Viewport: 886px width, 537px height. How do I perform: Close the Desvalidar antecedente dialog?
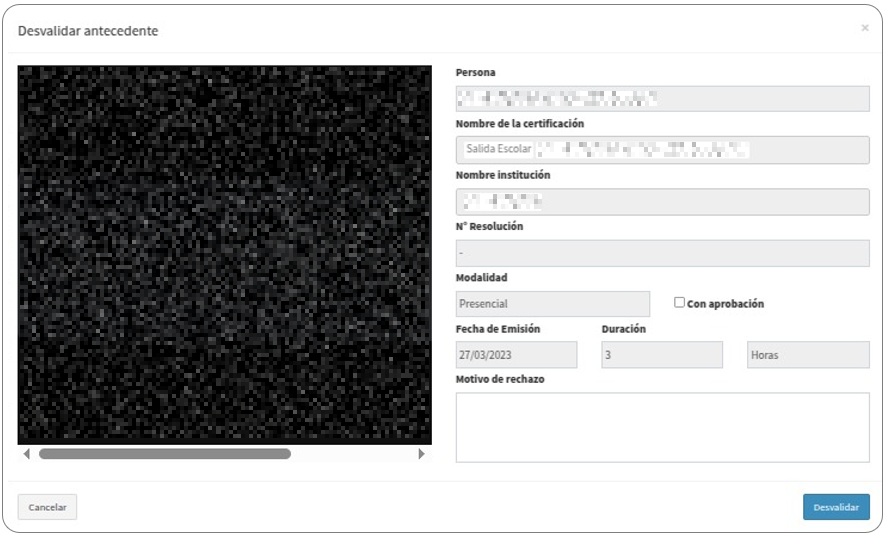(x=865, y=28)
